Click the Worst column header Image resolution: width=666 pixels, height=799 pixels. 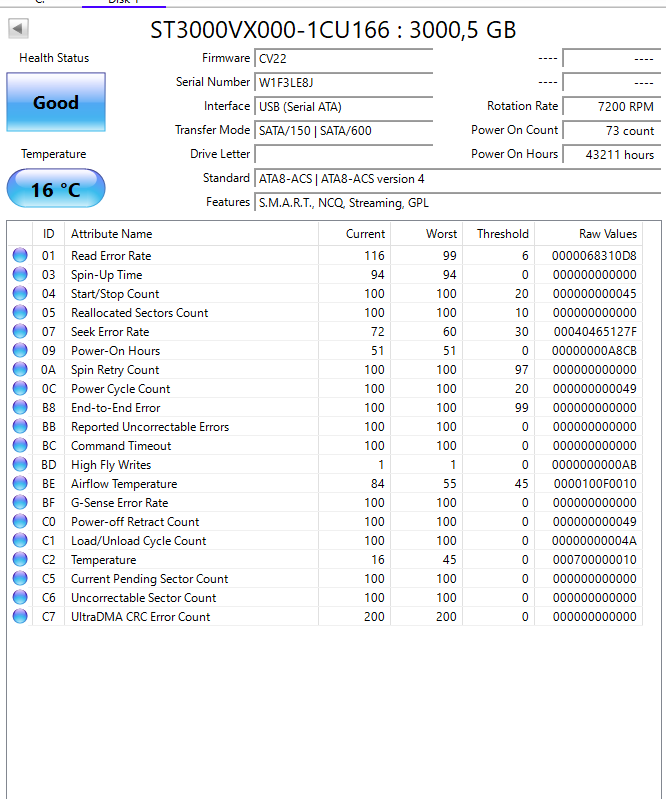point(427,234)
